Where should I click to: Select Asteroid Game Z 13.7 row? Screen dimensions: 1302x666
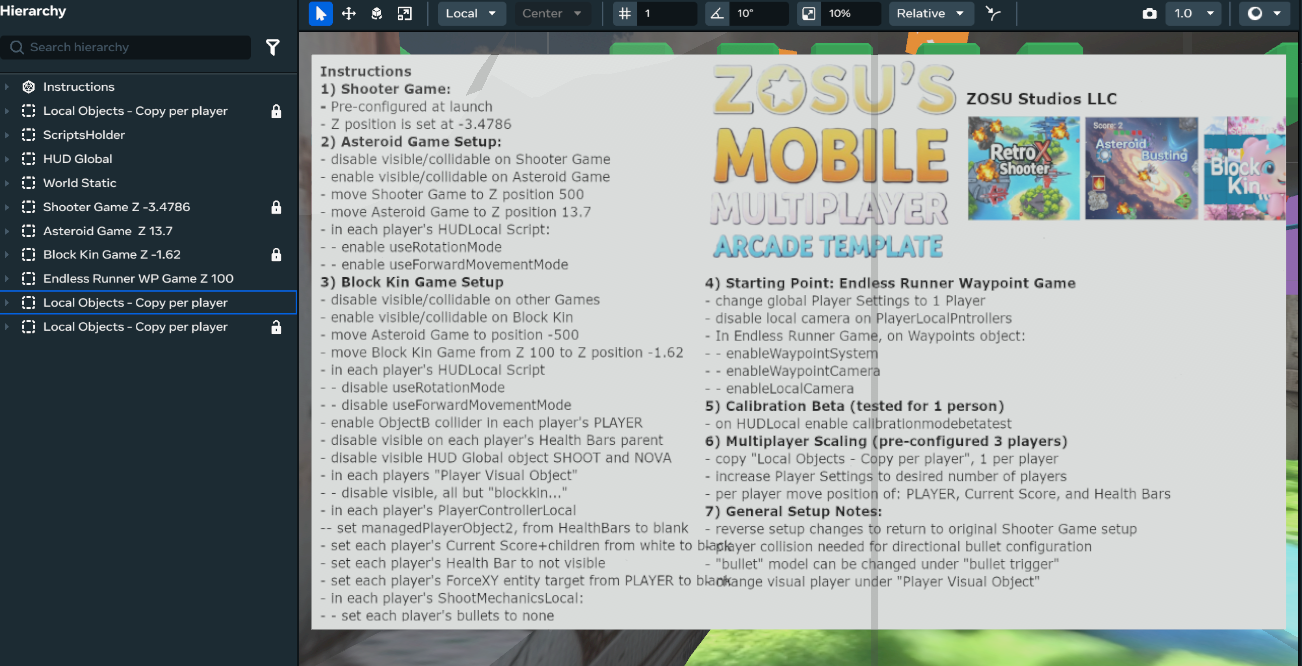pyautogui.click(x=148, y=231)
